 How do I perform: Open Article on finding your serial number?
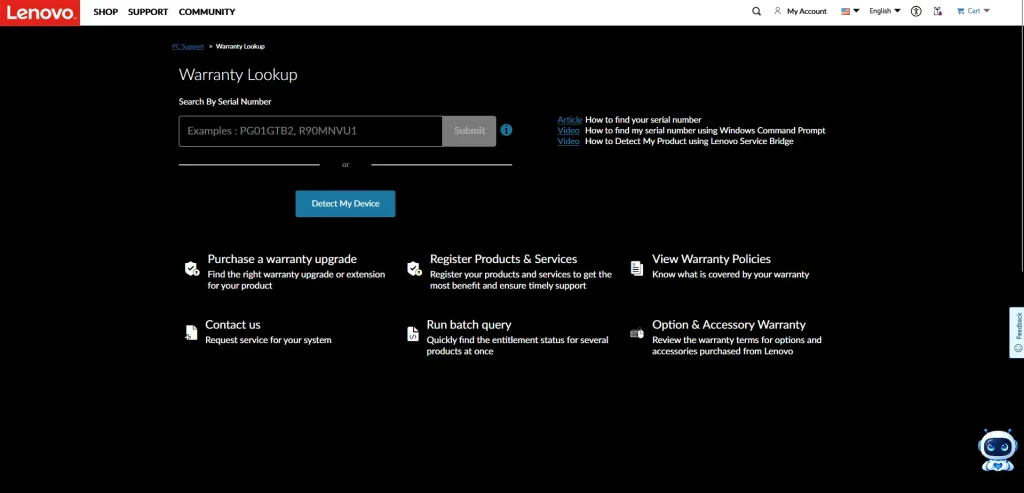pyautogui.click(x=569, y=119)
